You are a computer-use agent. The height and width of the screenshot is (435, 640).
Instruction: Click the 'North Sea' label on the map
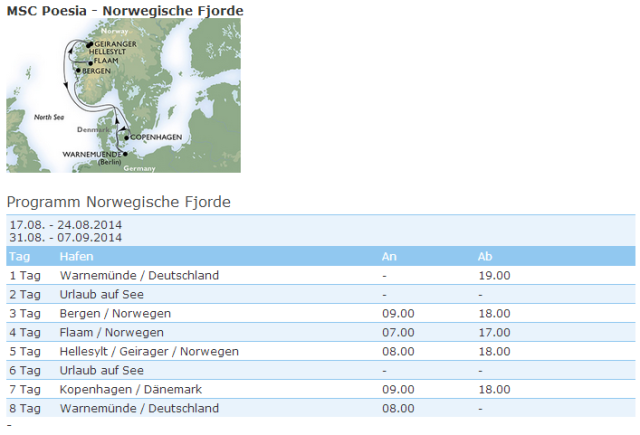(49, 117)
